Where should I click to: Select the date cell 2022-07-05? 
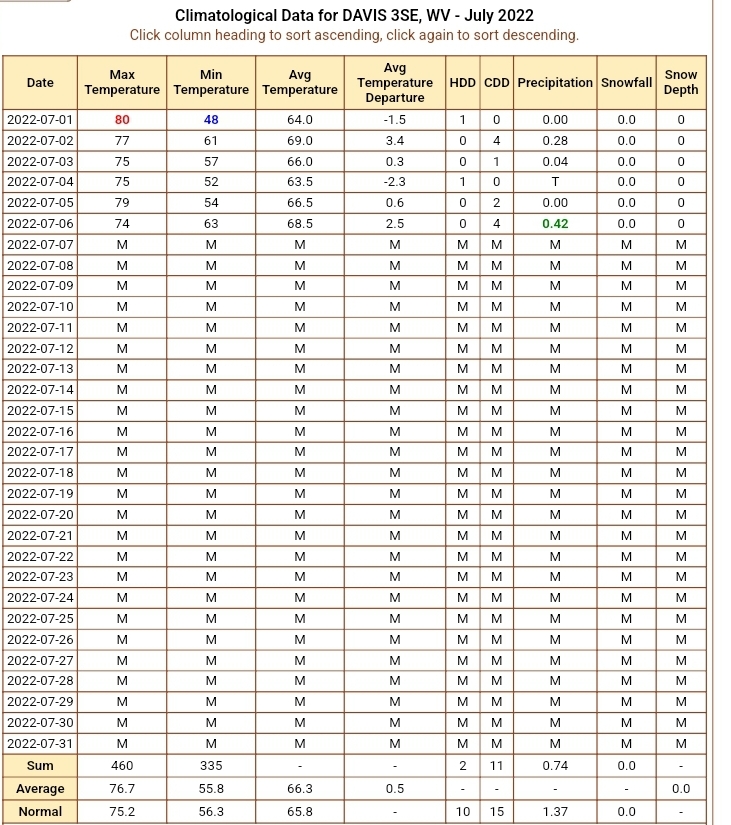point(40,203)
